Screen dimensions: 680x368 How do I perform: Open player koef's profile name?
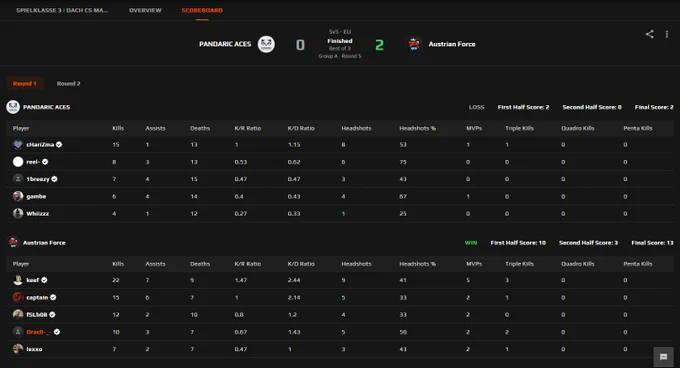[33, 280]
